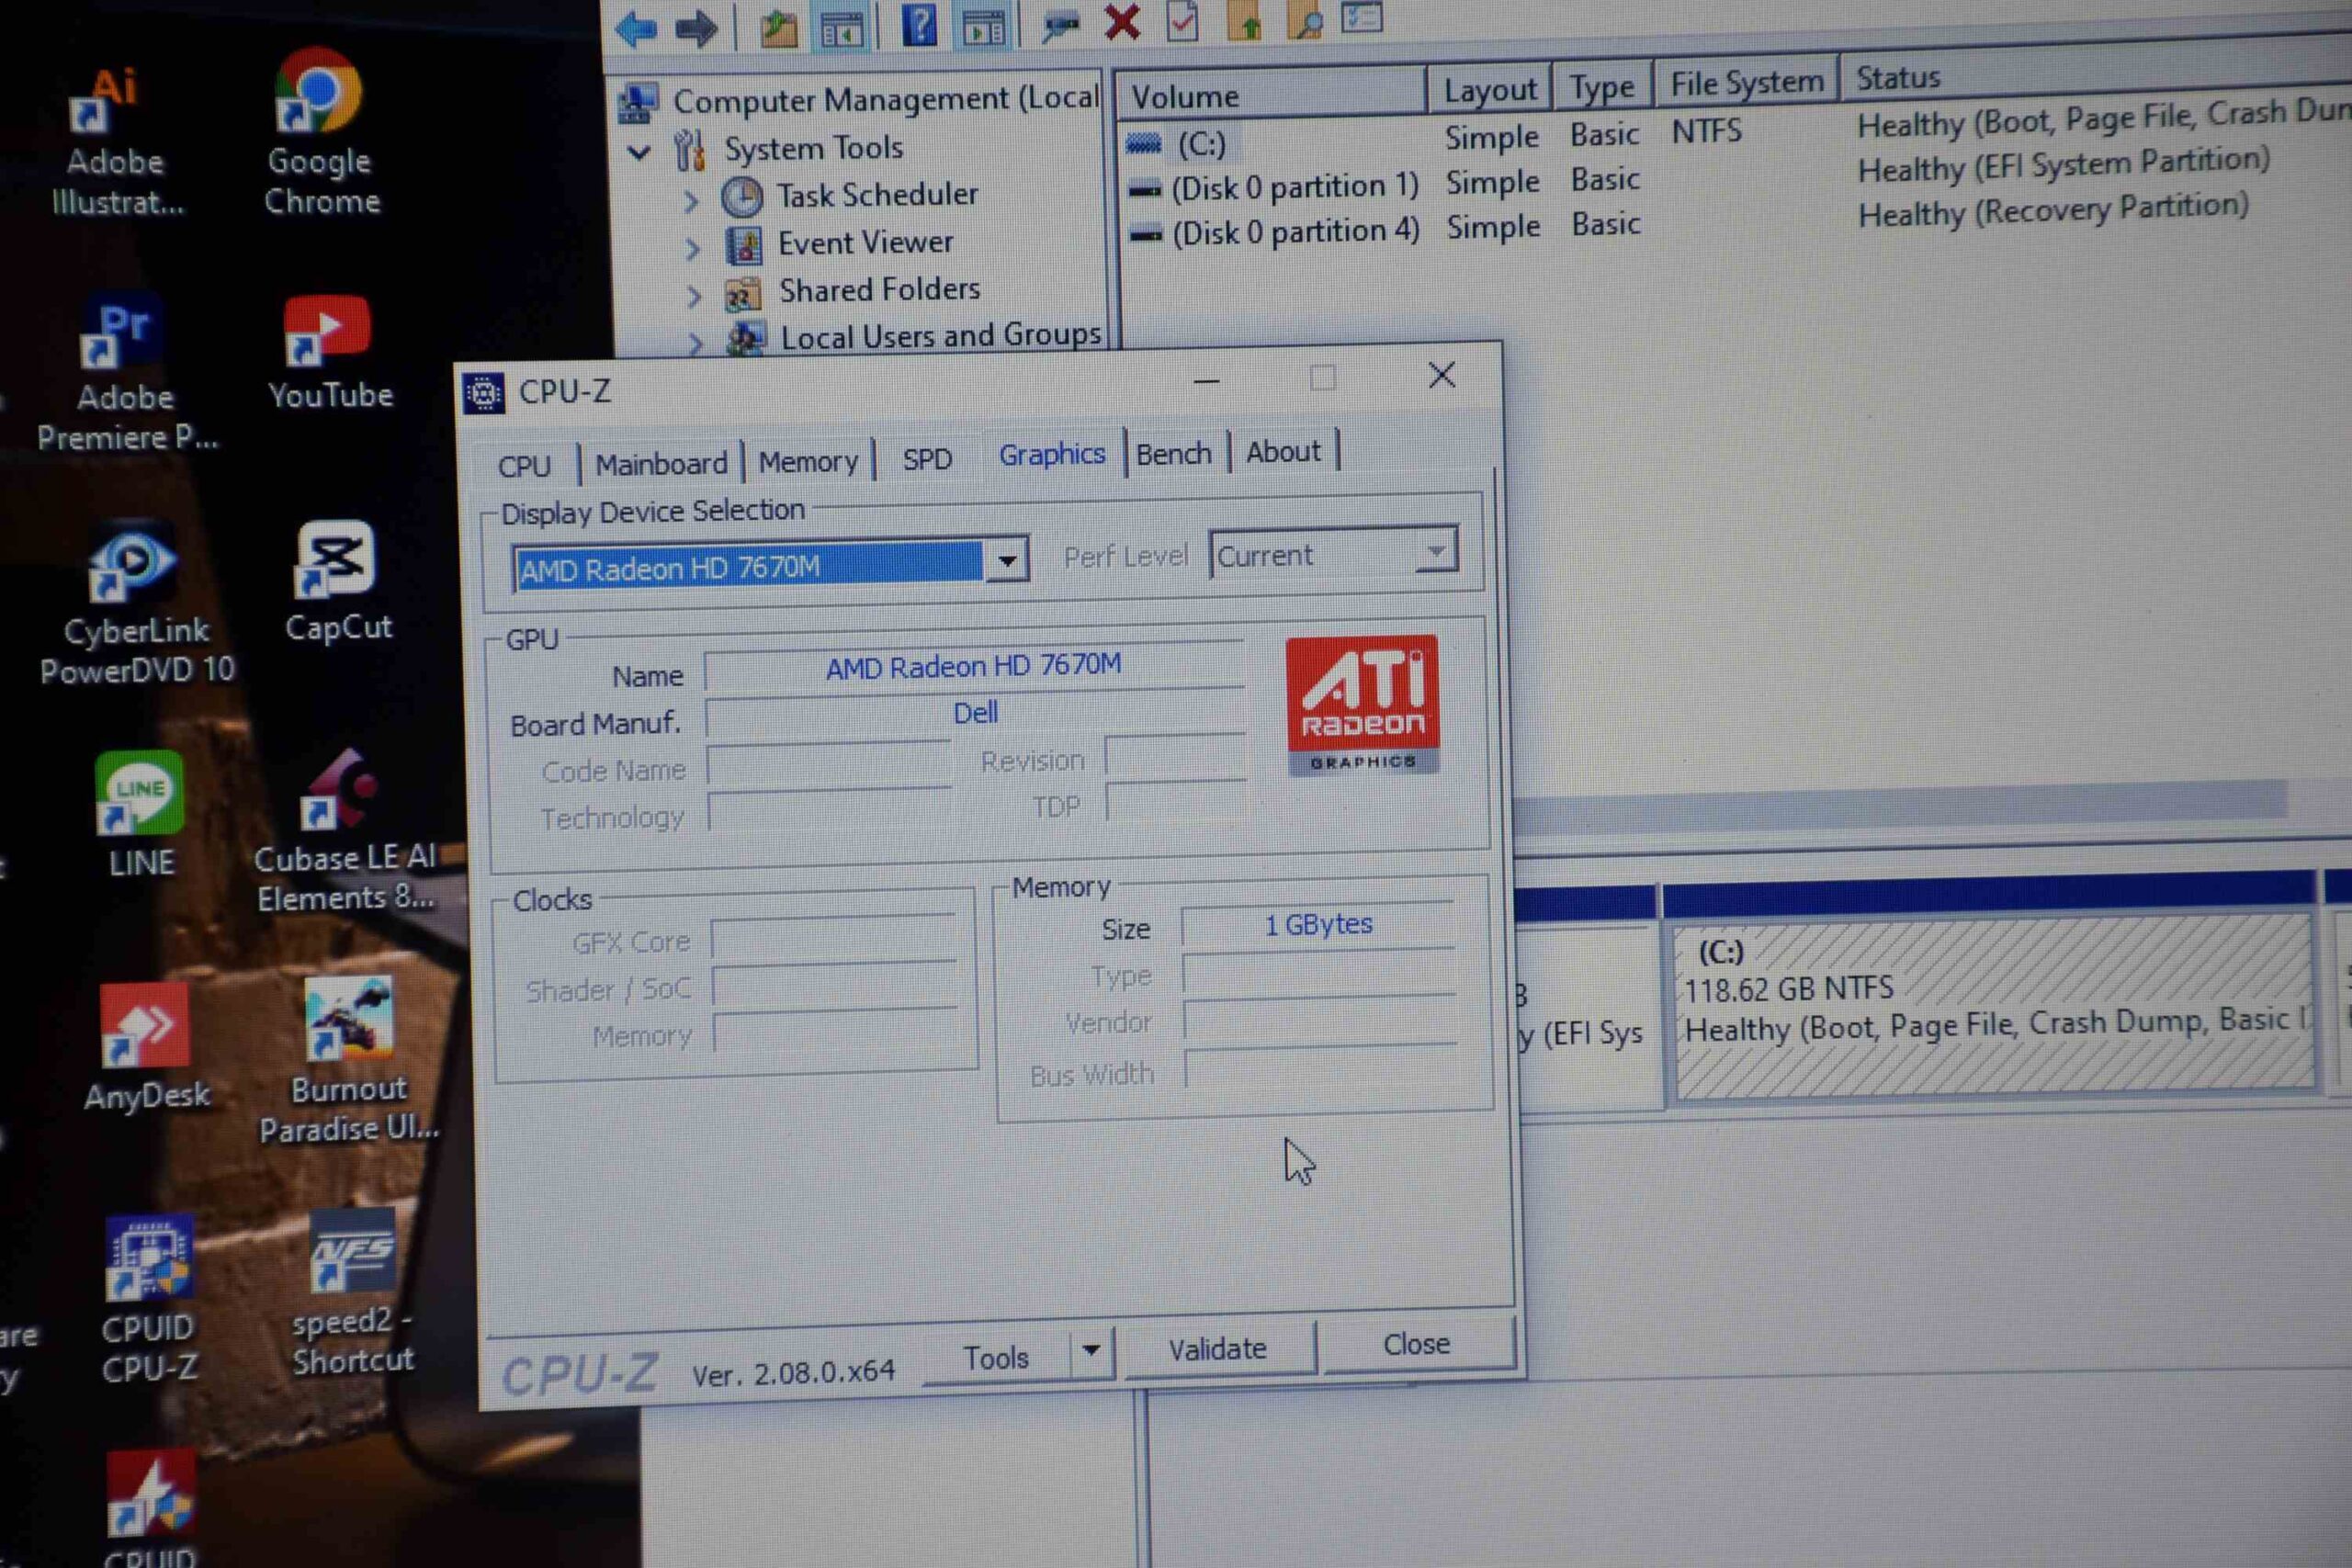
Task: Toggle Show/Hide Action Pane toolbar icon
Action: [984, 26]
